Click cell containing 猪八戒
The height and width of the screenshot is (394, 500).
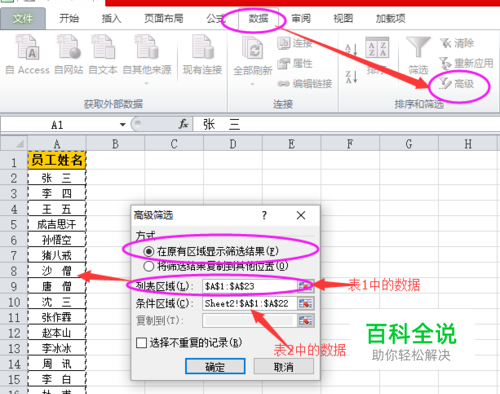tap(57, 255)
